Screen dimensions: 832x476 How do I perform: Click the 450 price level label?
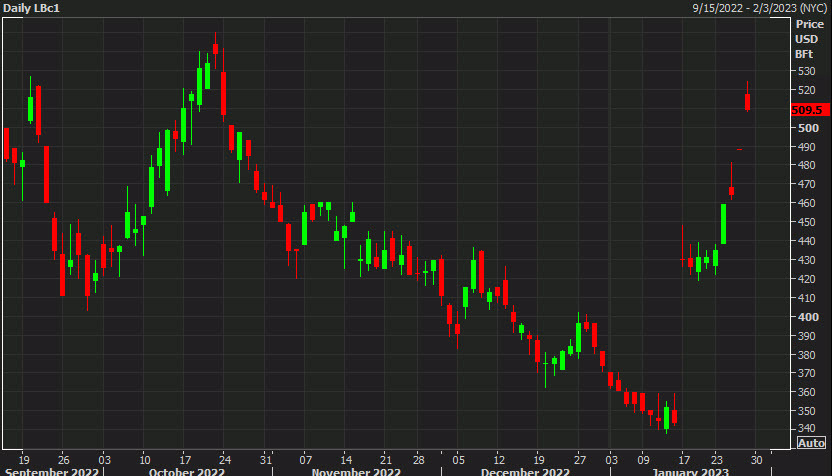point(806,222)
